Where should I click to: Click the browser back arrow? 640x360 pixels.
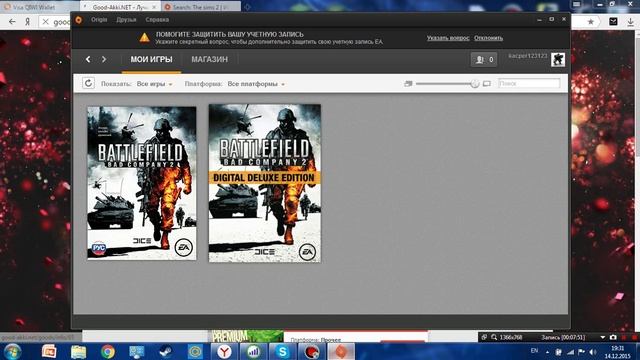point(12,22)
